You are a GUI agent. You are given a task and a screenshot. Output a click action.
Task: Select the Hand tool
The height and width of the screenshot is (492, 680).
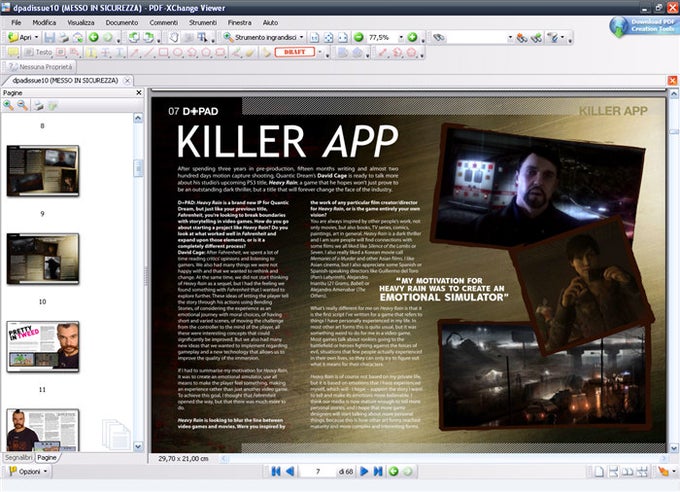click(174, 38)
